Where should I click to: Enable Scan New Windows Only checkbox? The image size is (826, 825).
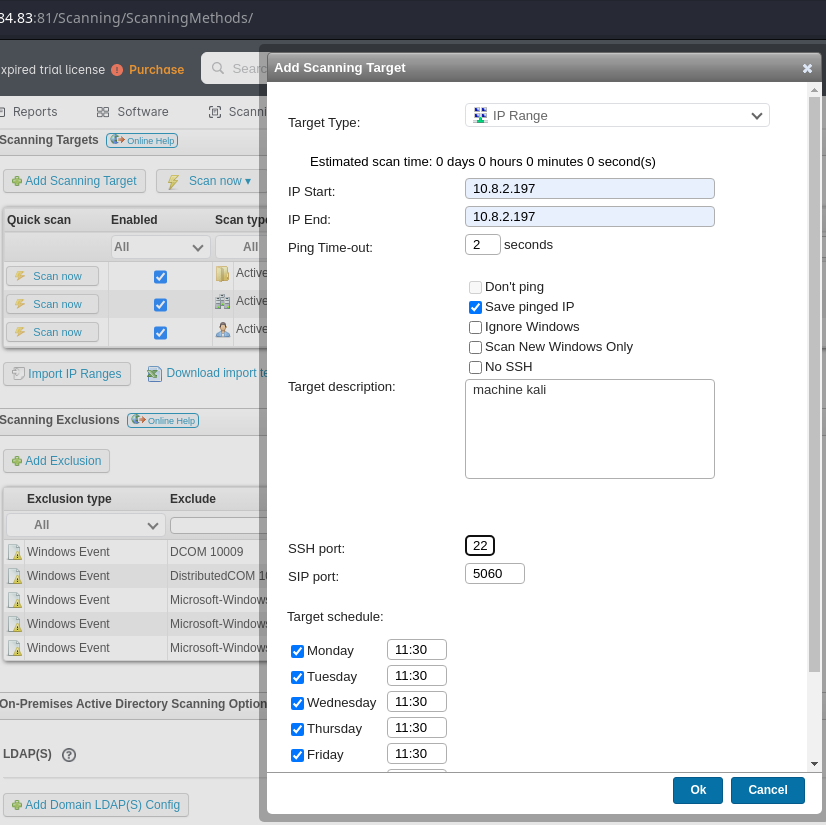pos(475,347)
